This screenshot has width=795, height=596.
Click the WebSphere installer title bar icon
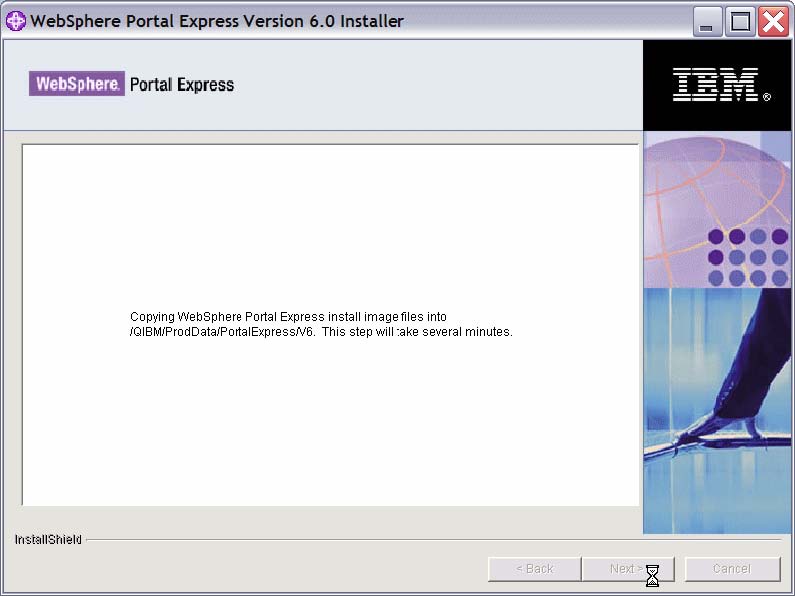[x=16, y=21]
